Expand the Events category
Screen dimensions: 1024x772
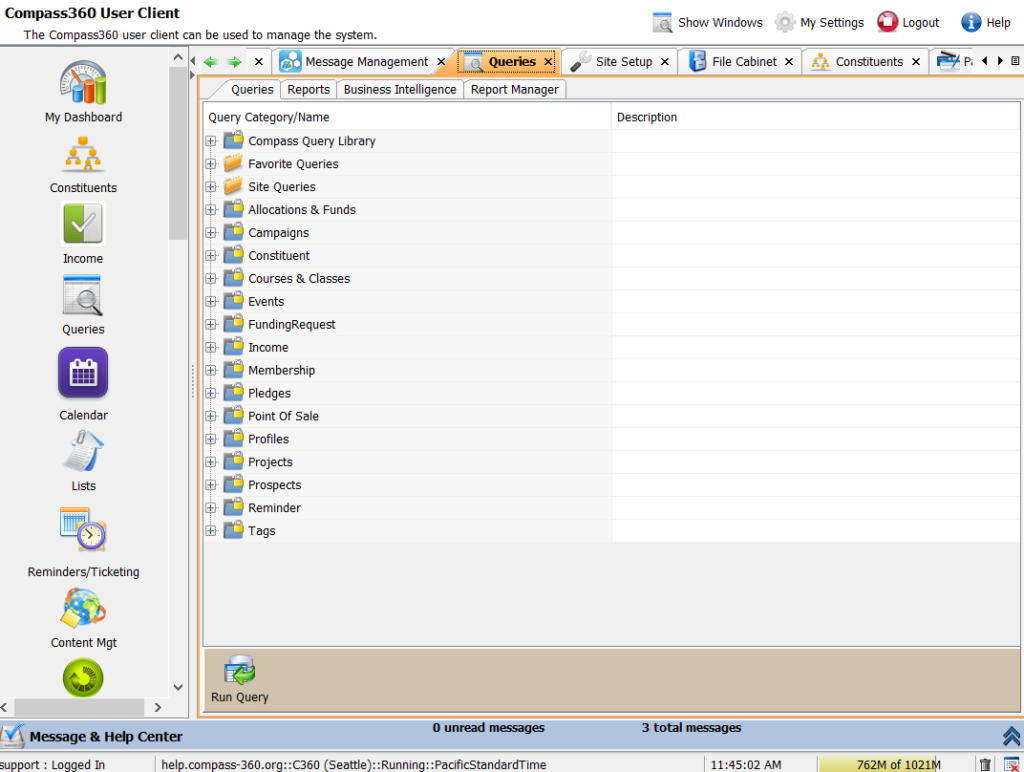211,301
